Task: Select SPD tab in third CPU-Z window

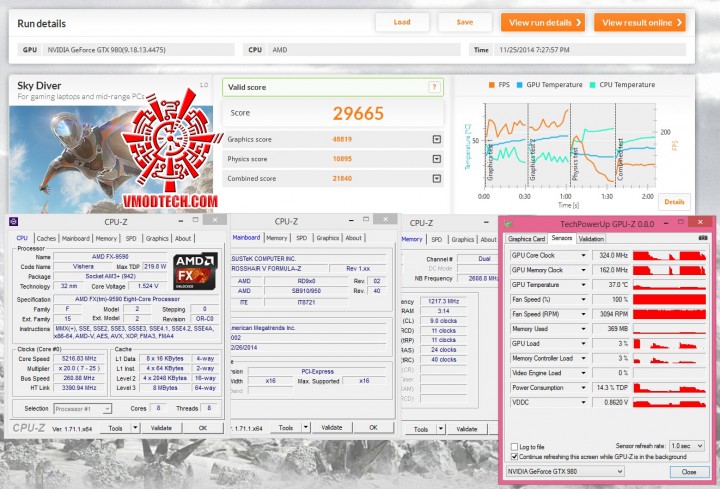Action: coord(437,239)
